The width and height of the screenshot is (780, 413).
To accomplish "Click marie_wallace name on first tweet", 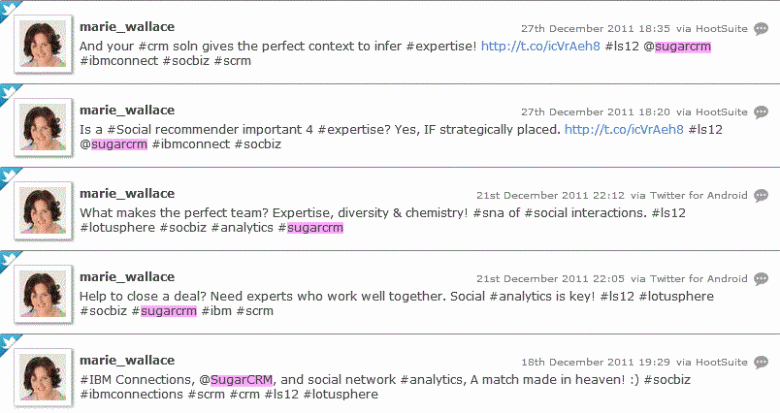I will point(126,27).
